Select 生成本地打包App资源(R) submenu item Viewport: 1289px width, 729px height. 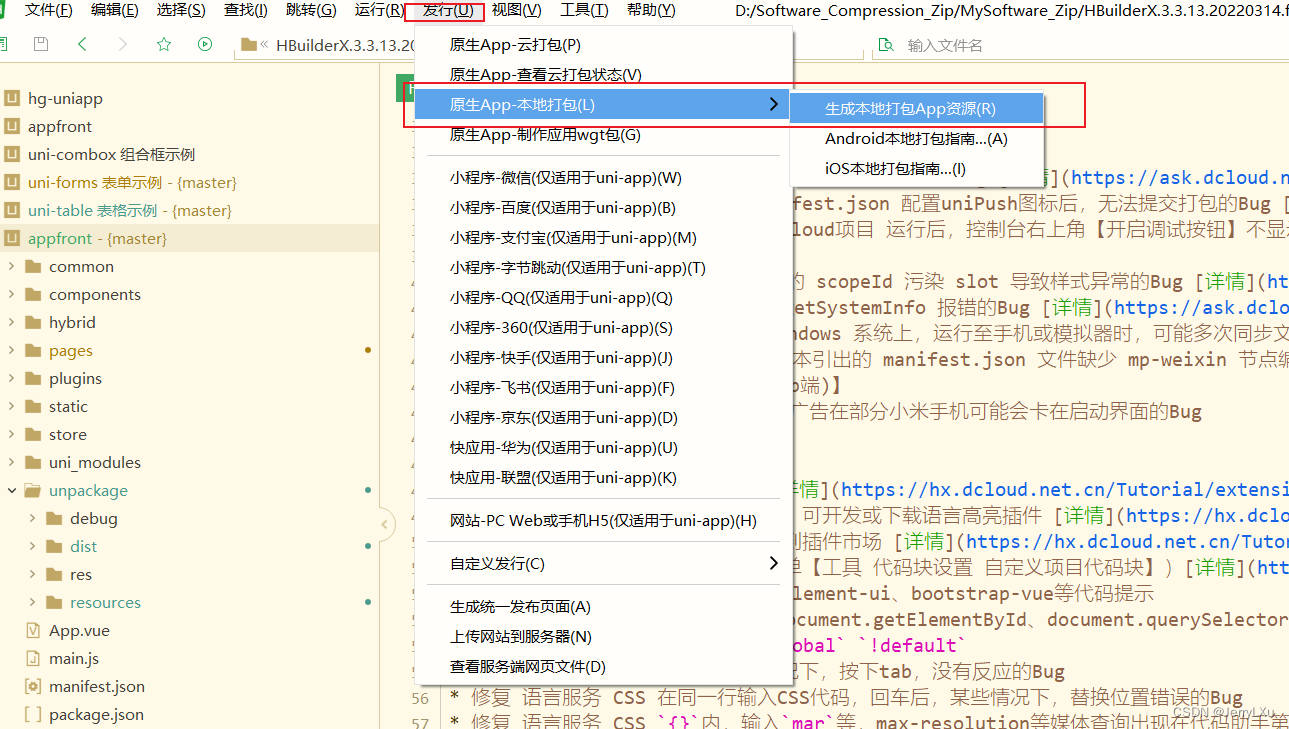point(916,109)
